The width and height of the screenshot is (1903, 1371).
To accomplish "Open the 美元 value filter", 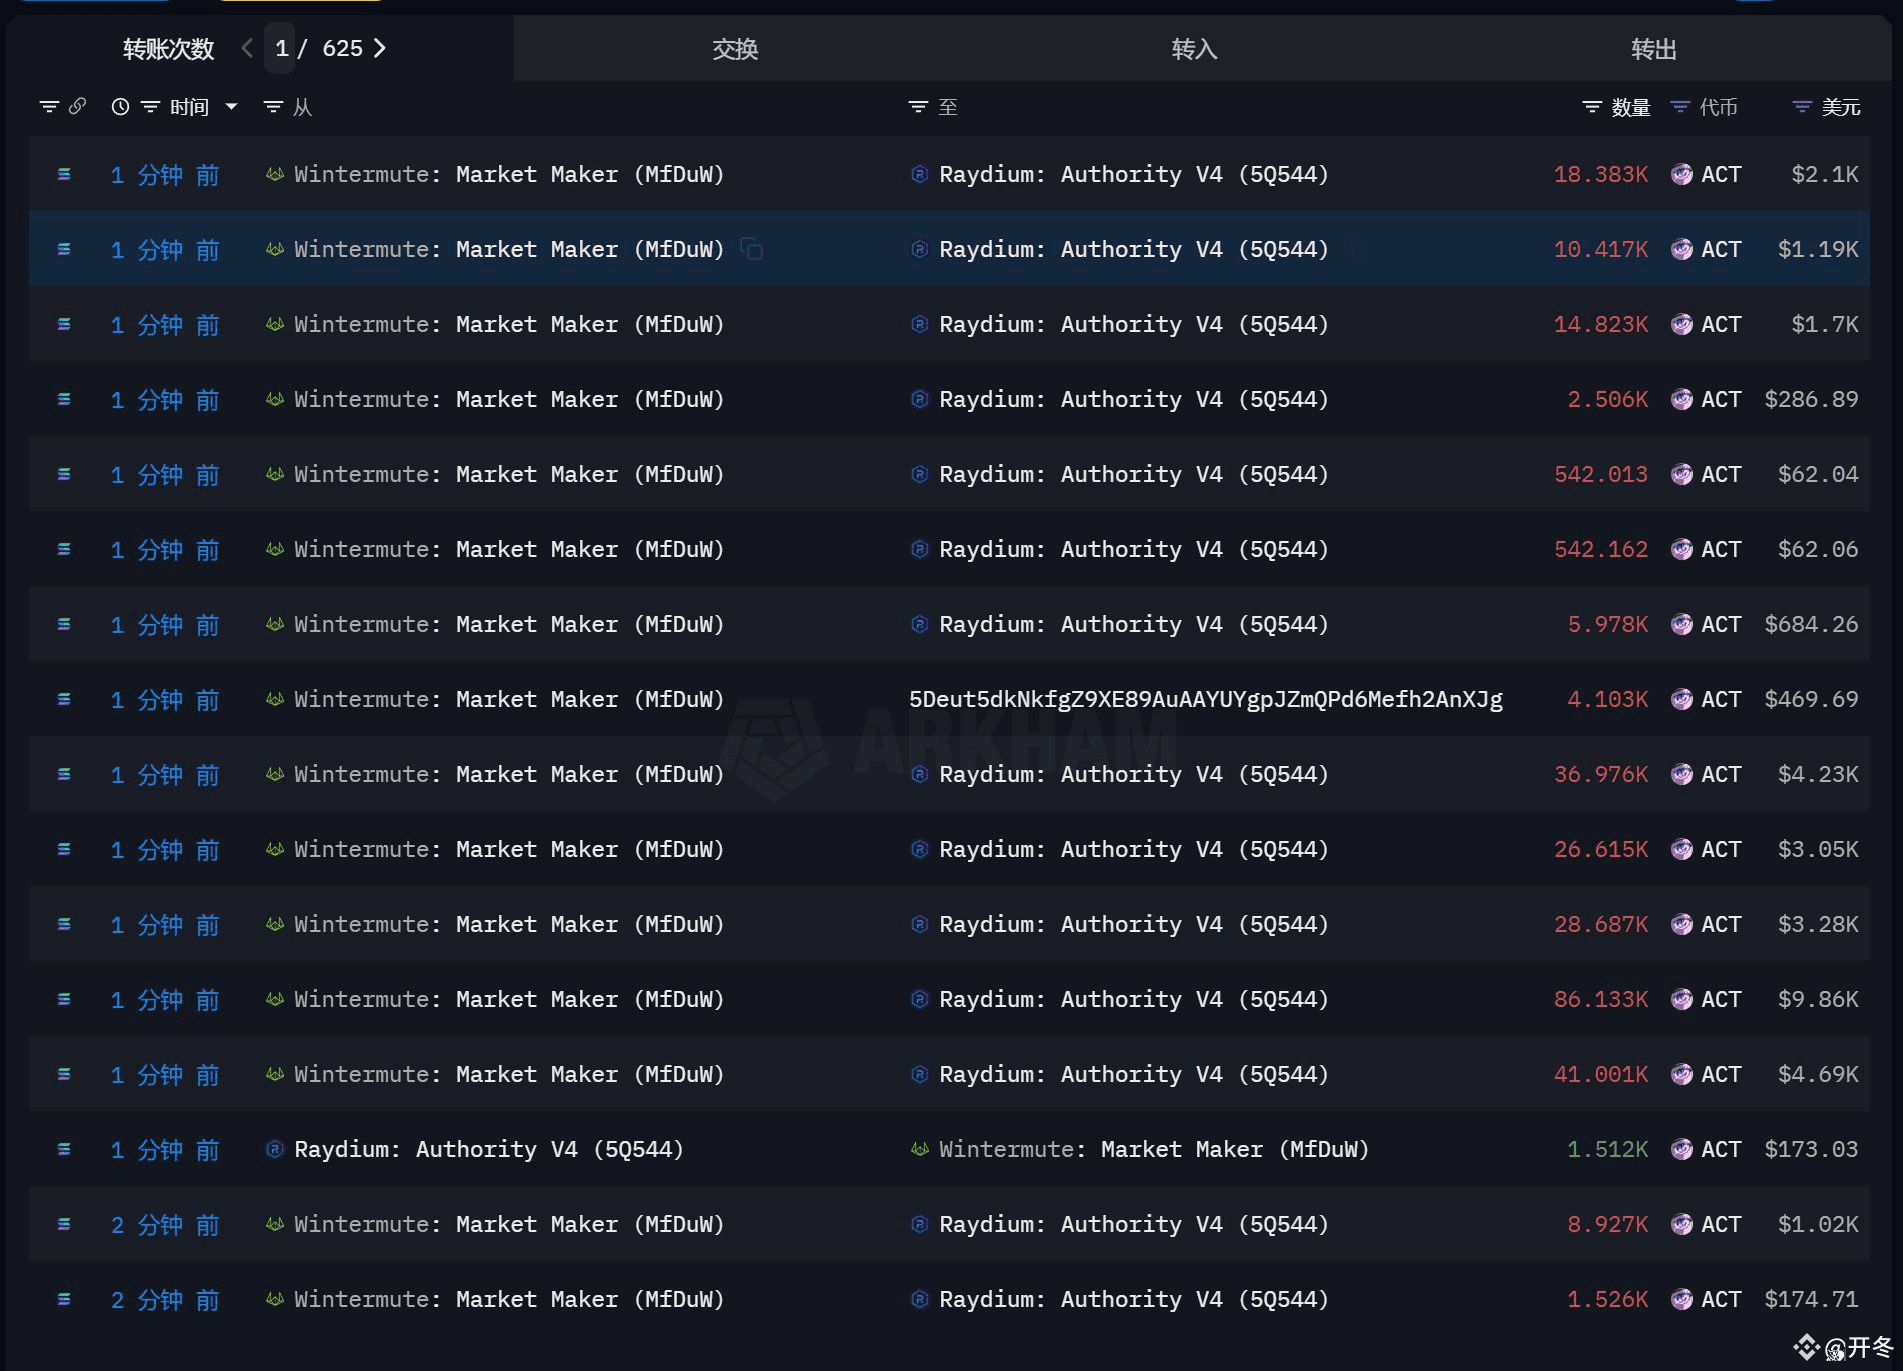I will click(1802, 107).
